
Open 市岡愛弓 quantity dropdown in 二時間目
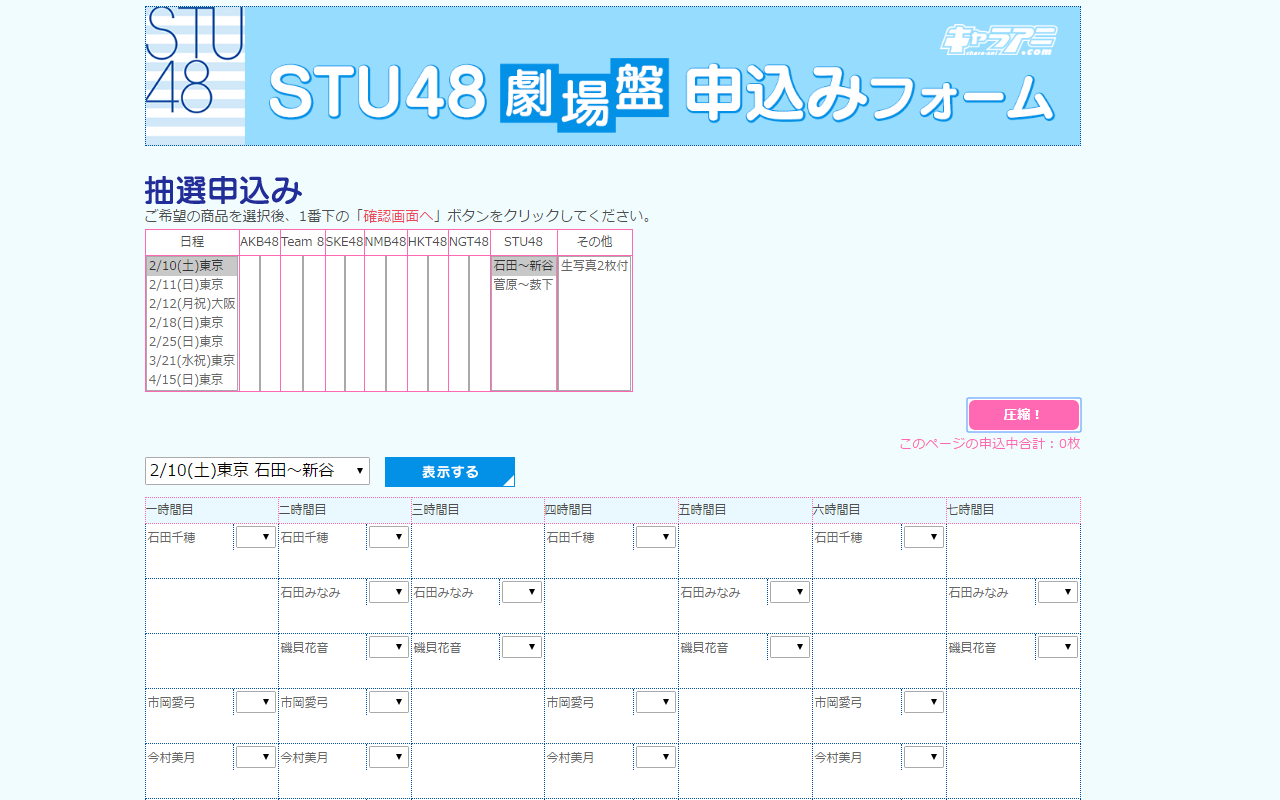pos(389,702)
